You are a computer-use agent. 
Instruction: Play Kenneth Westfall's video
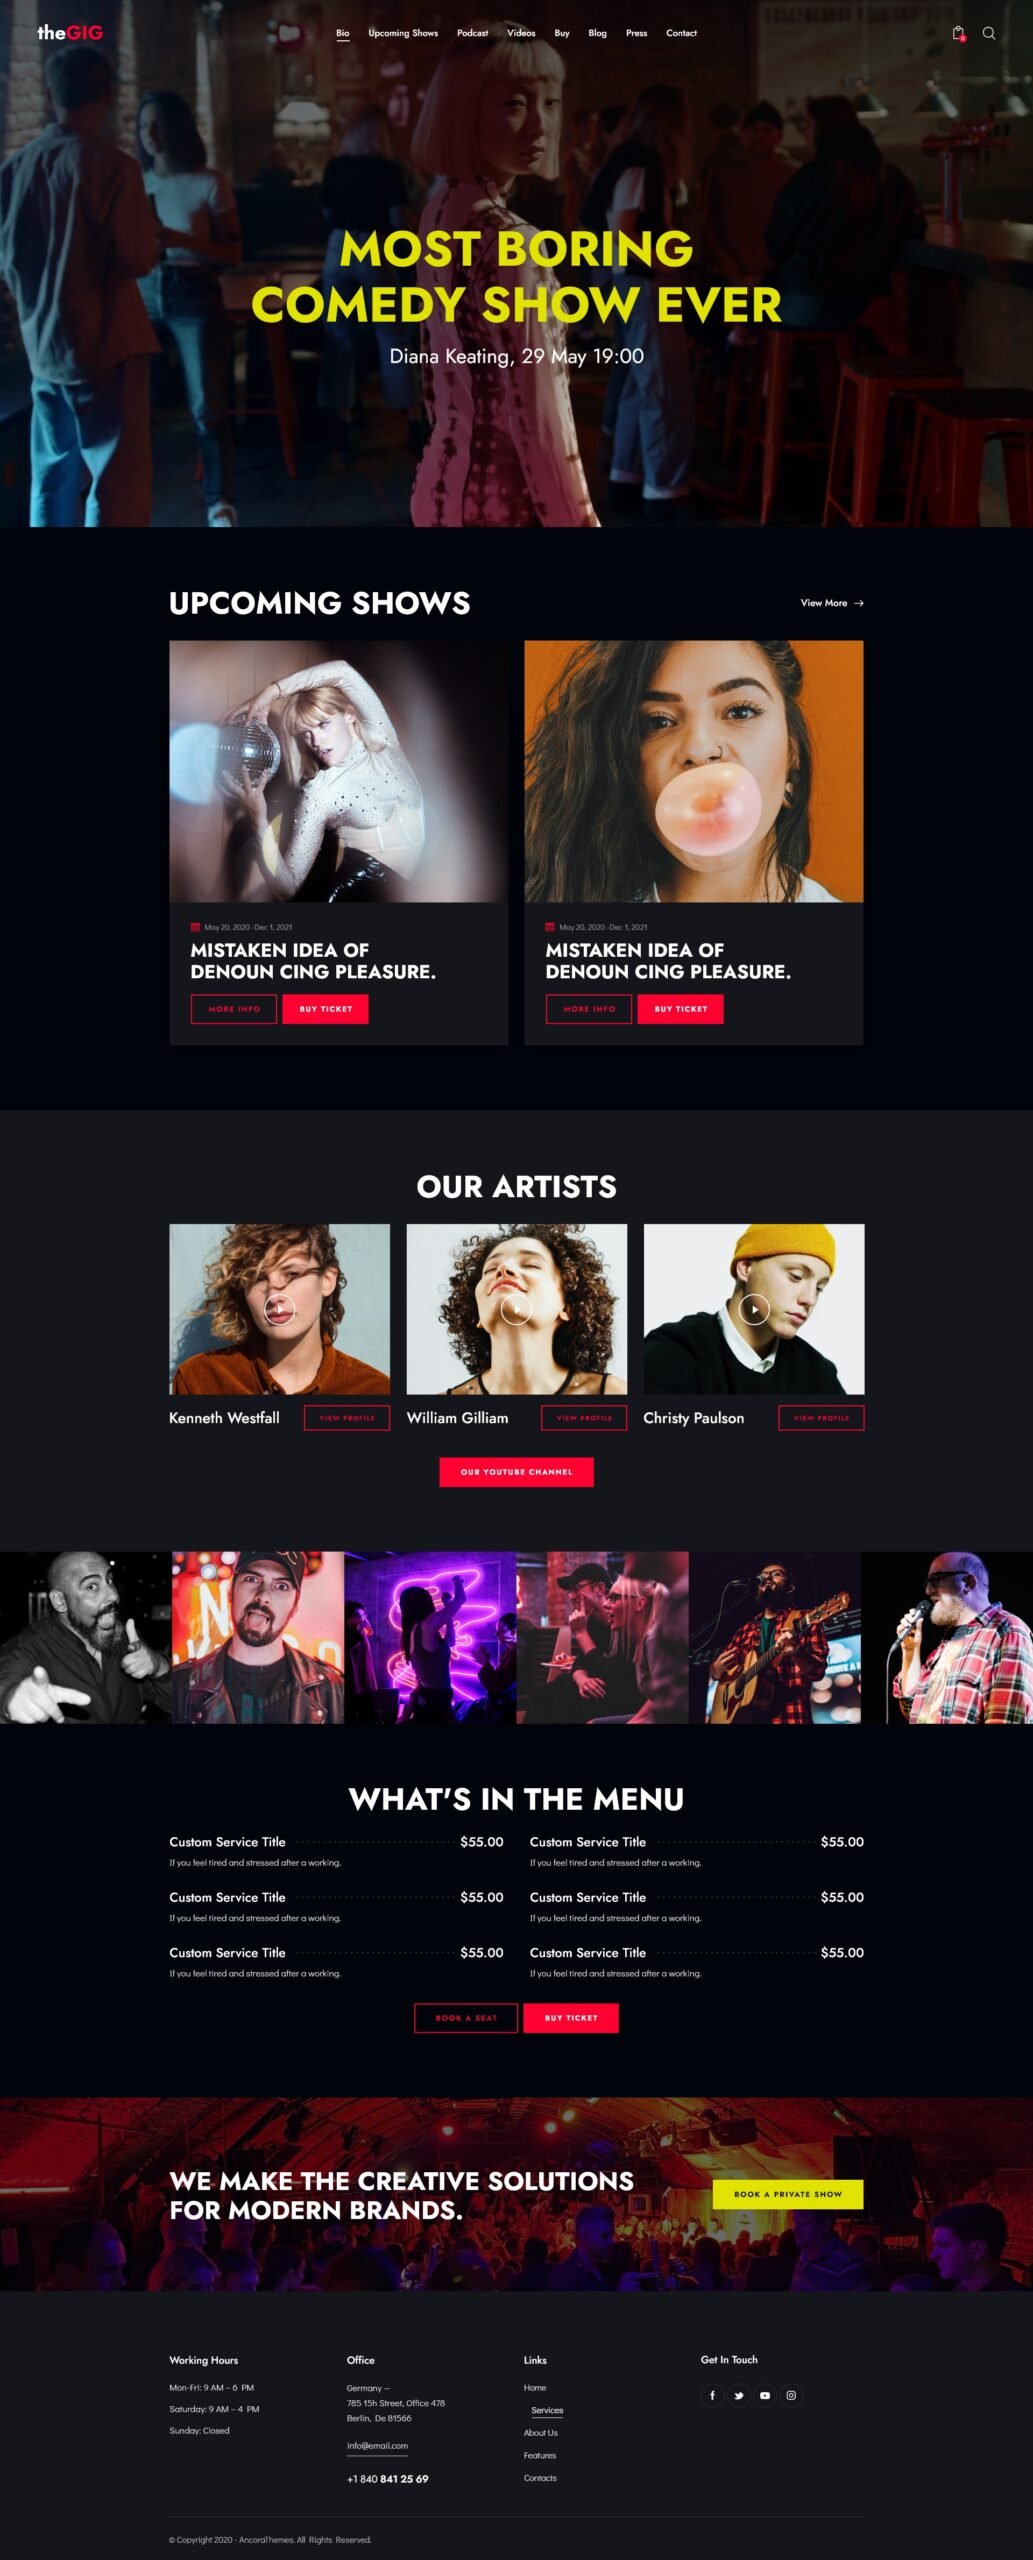(x=279, y=1308)
